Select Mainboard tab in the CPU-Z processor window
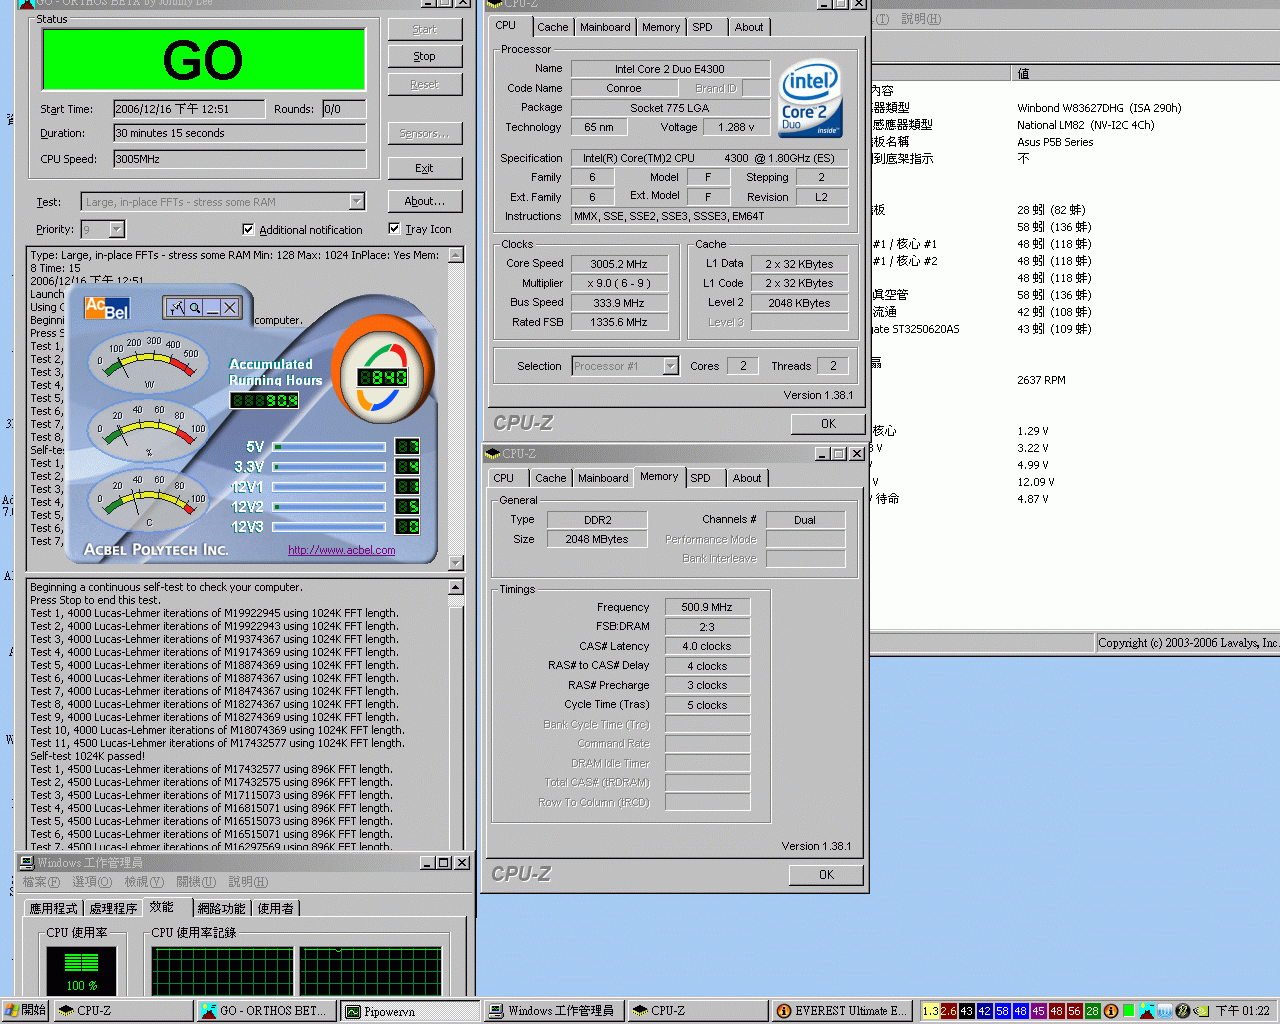 [x=605, y=27]
